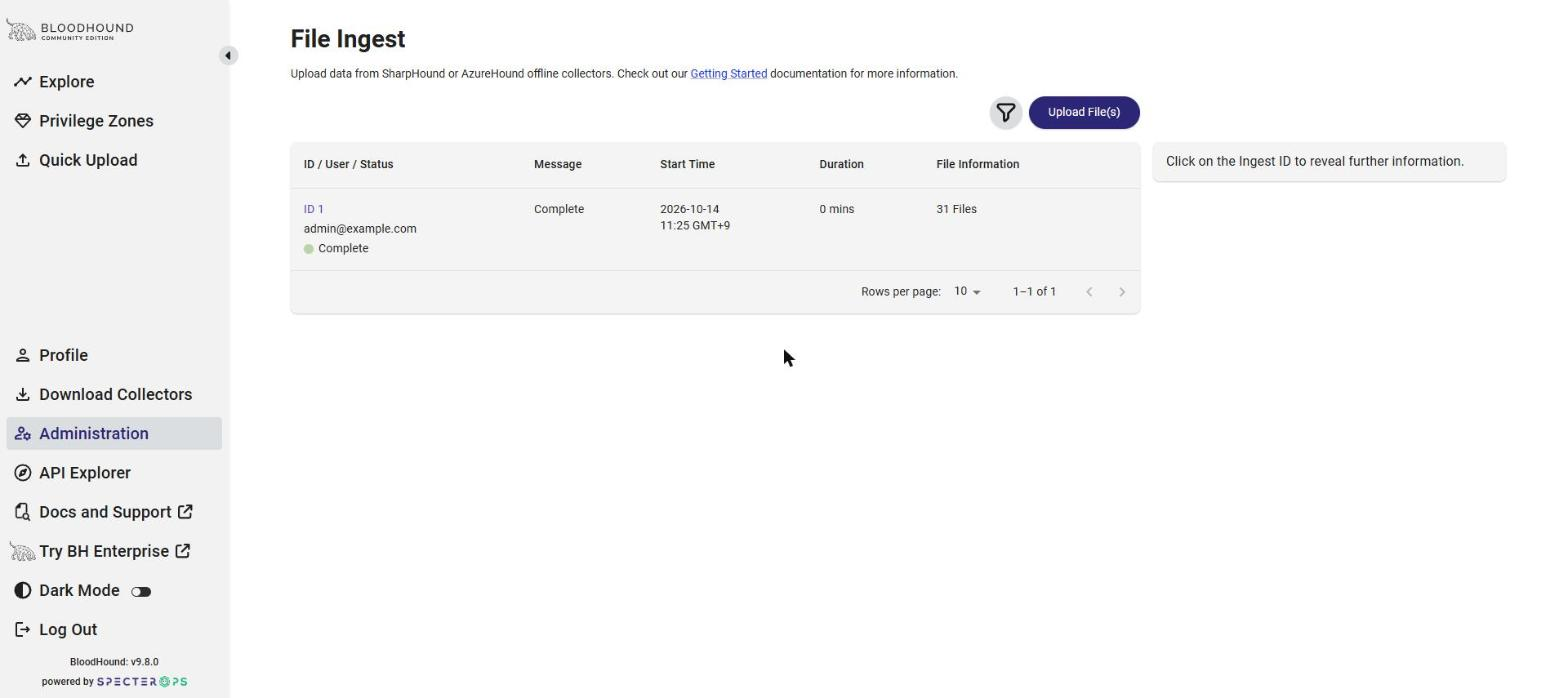
Task: Open the Administration section
Action: coord(114,434)
